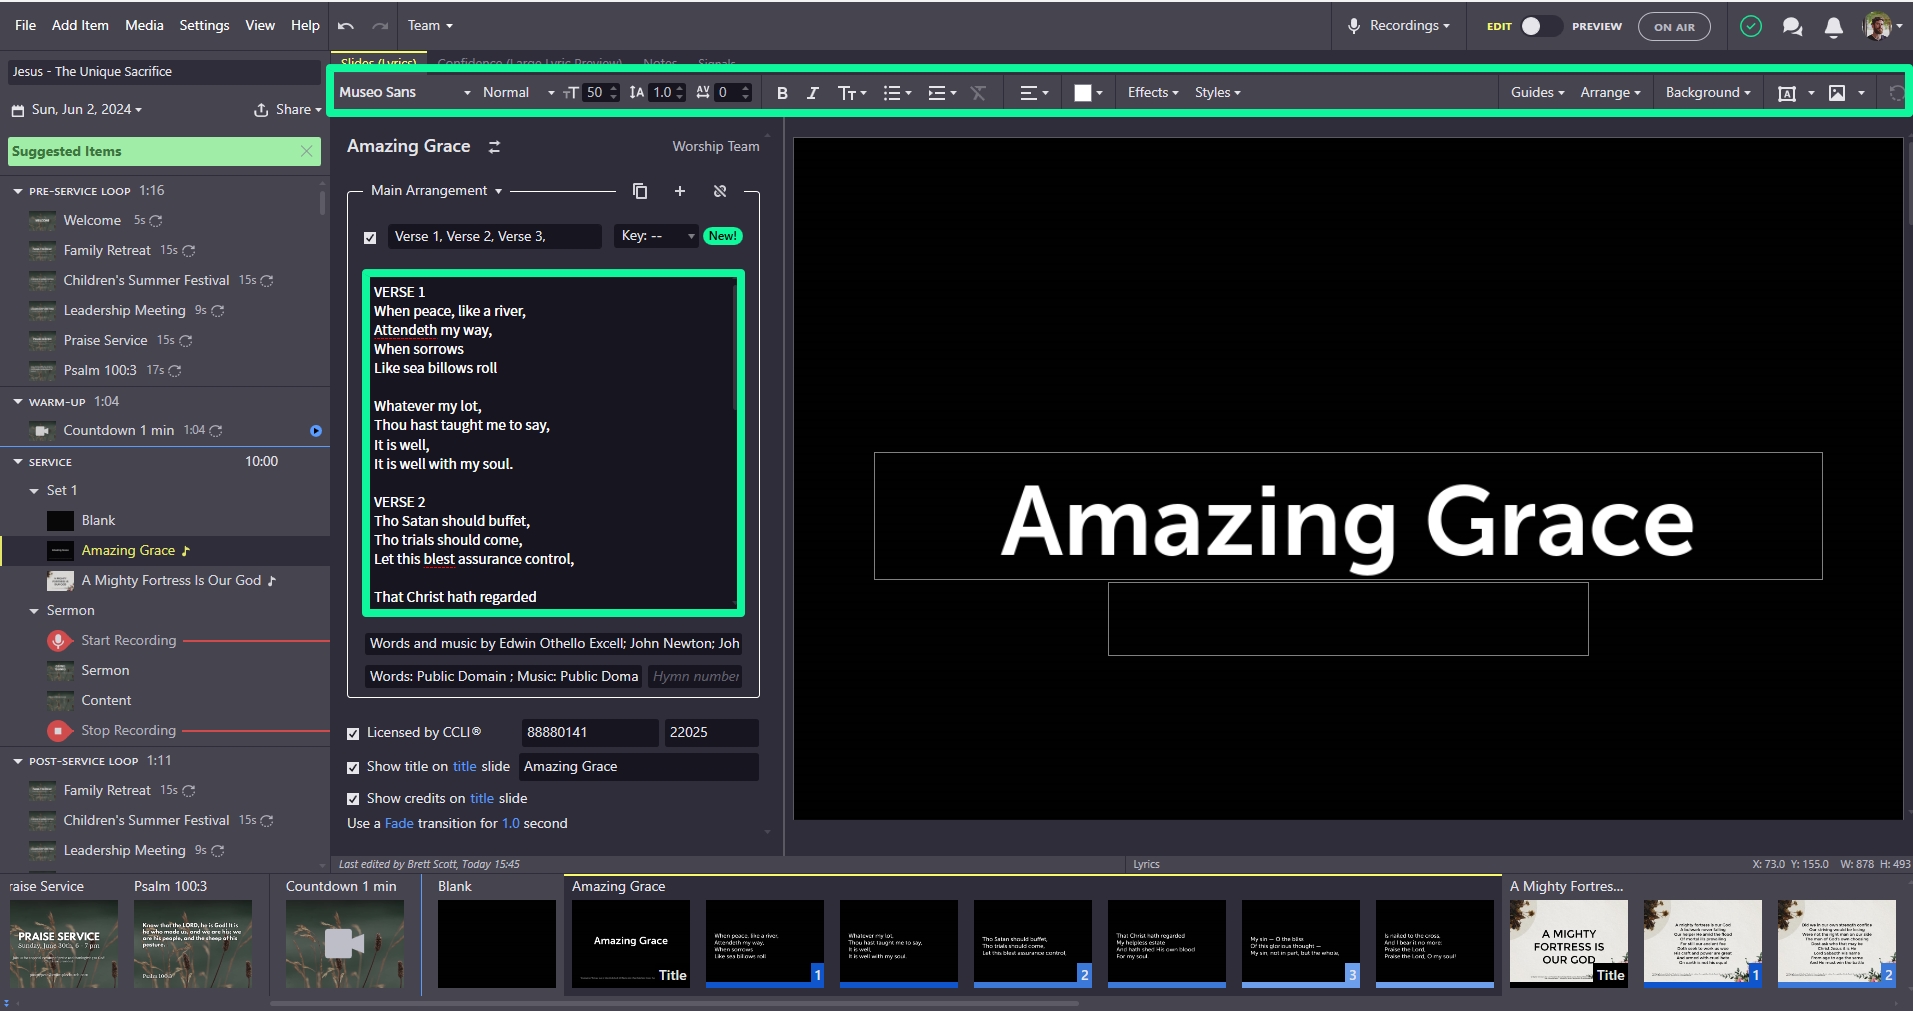The width and height of the screenshot is (1913, 1011).
Task: Toggle bold text formatting
Action: tap(782, 93)
